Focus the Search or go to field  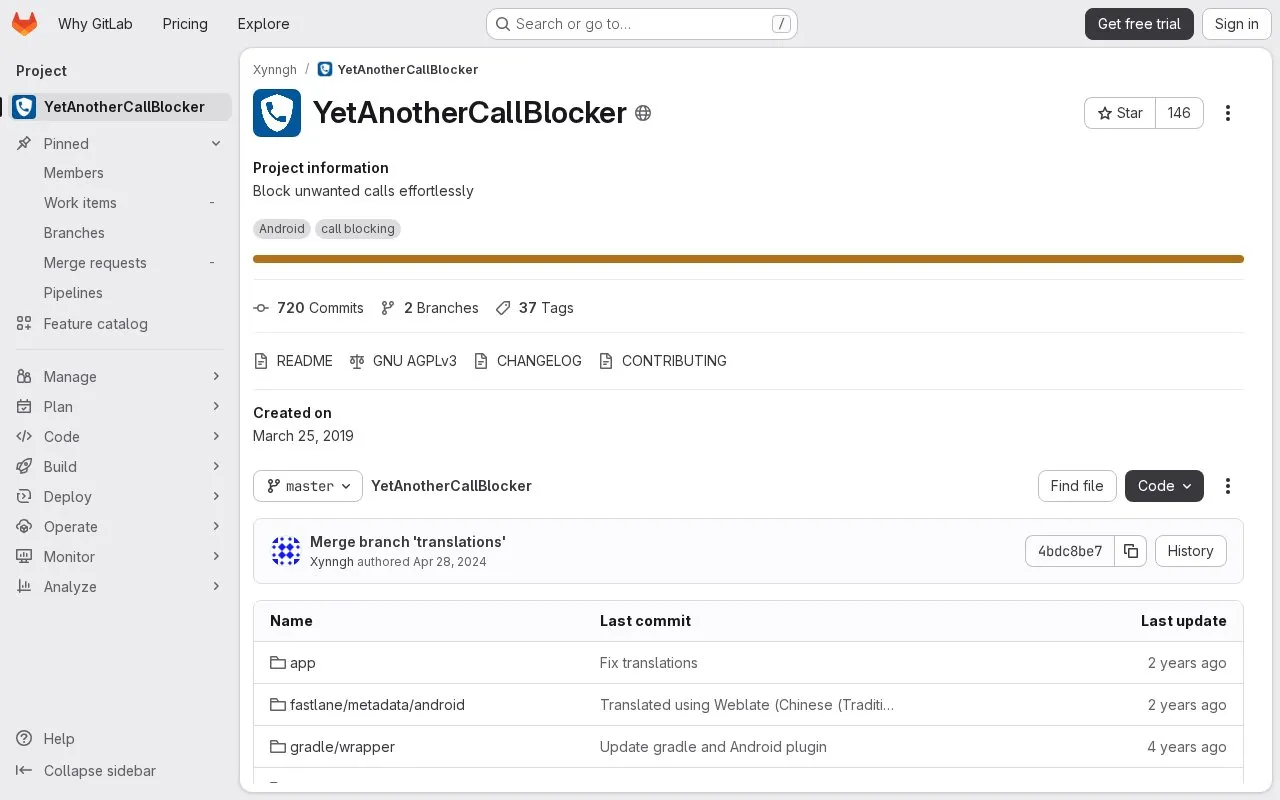point(641,24)
